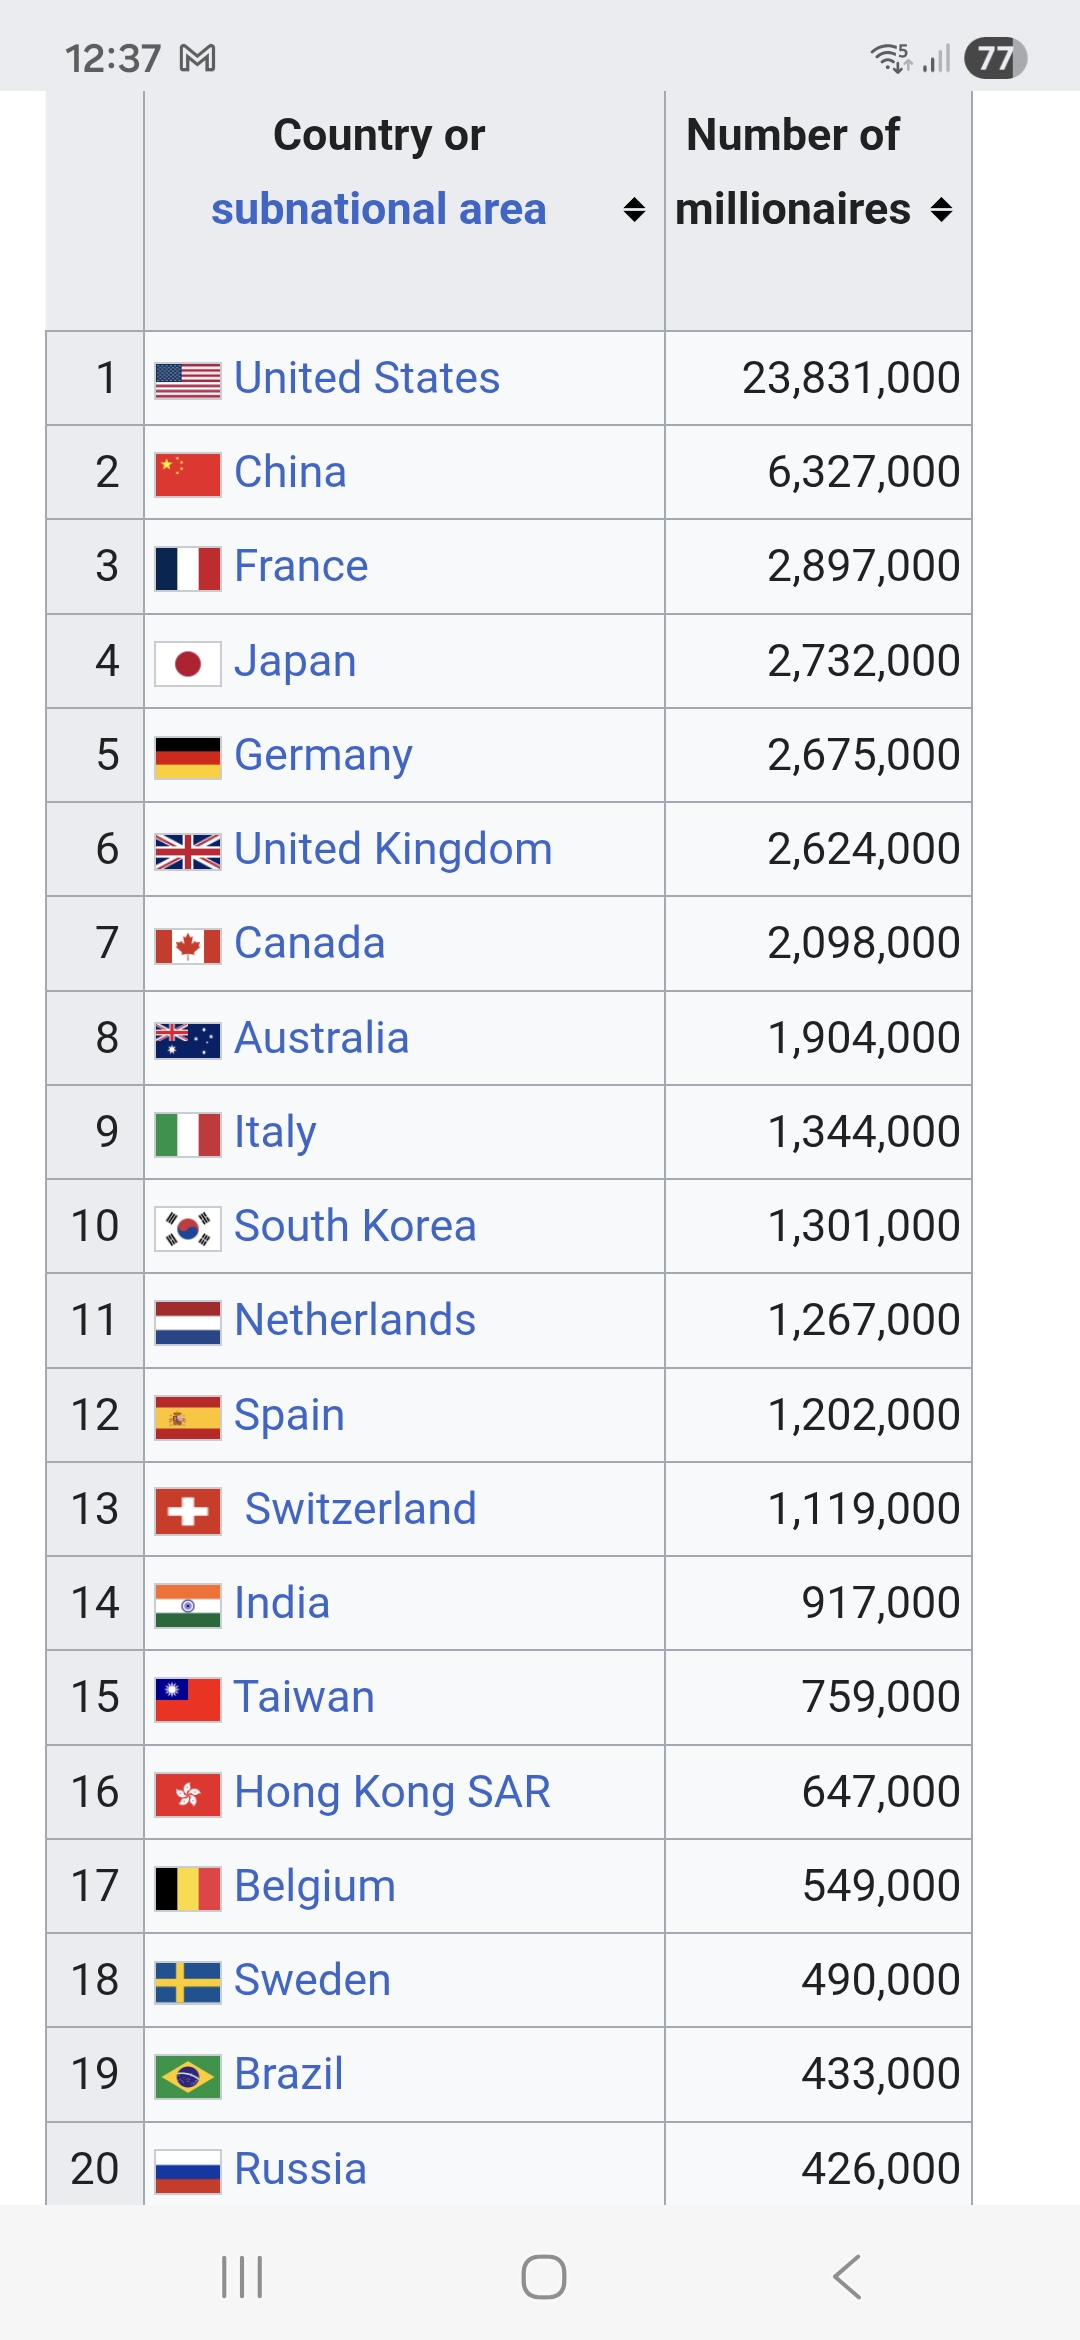Tap the Gmail notification icon in status bar
The width and height of the screenshot is (1080, 2340).
[x=197, y=58]
